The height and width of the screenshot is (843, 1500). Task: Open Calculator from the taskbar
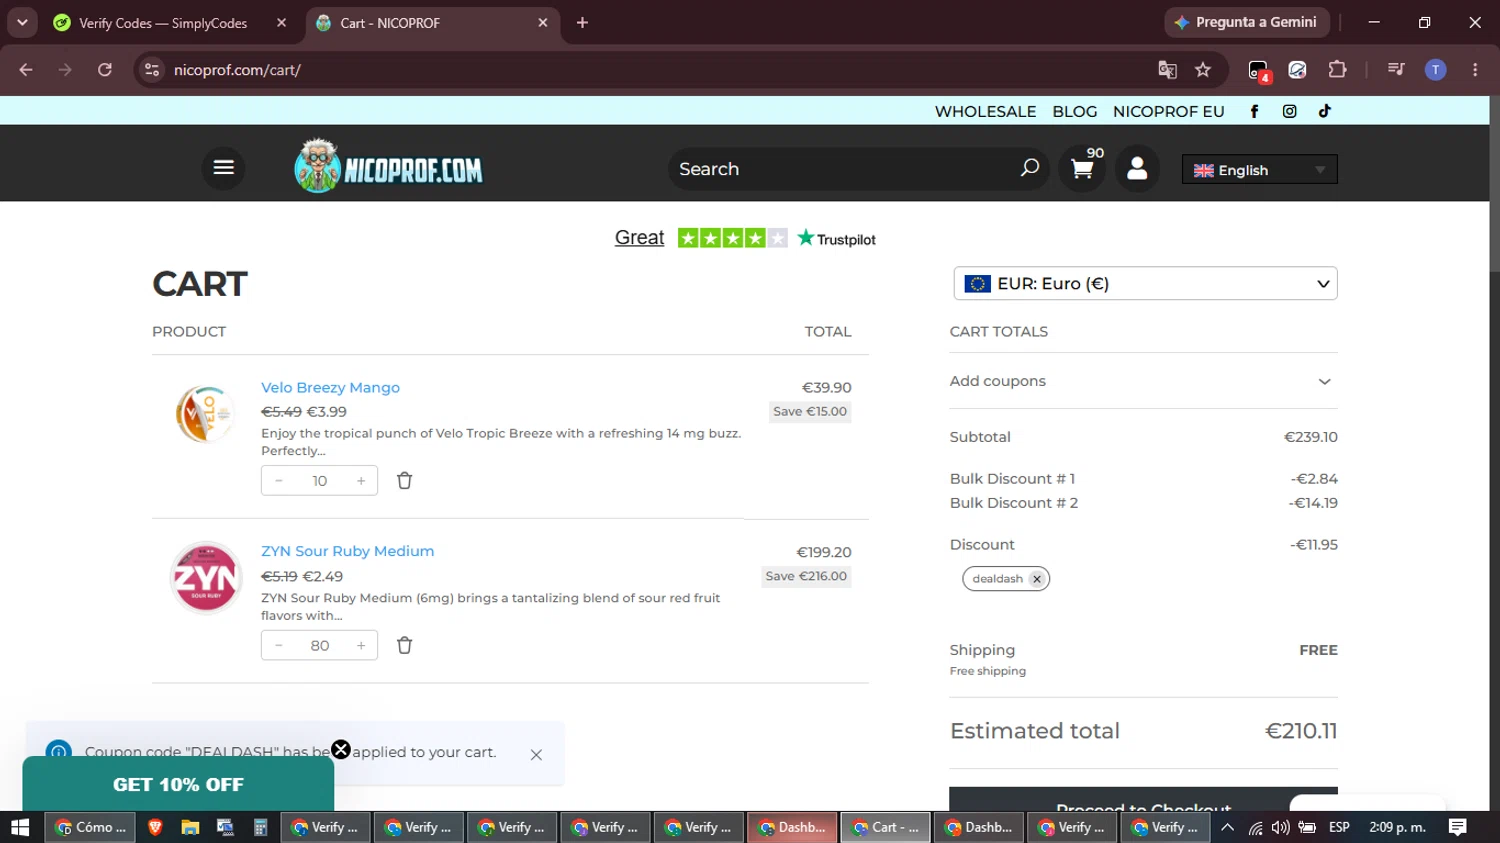point(260,827)
